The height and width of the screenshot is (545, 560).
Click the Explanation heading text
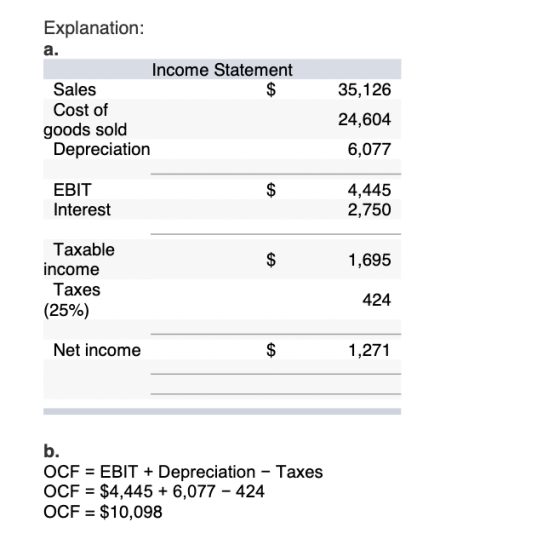tap(94, 28)
